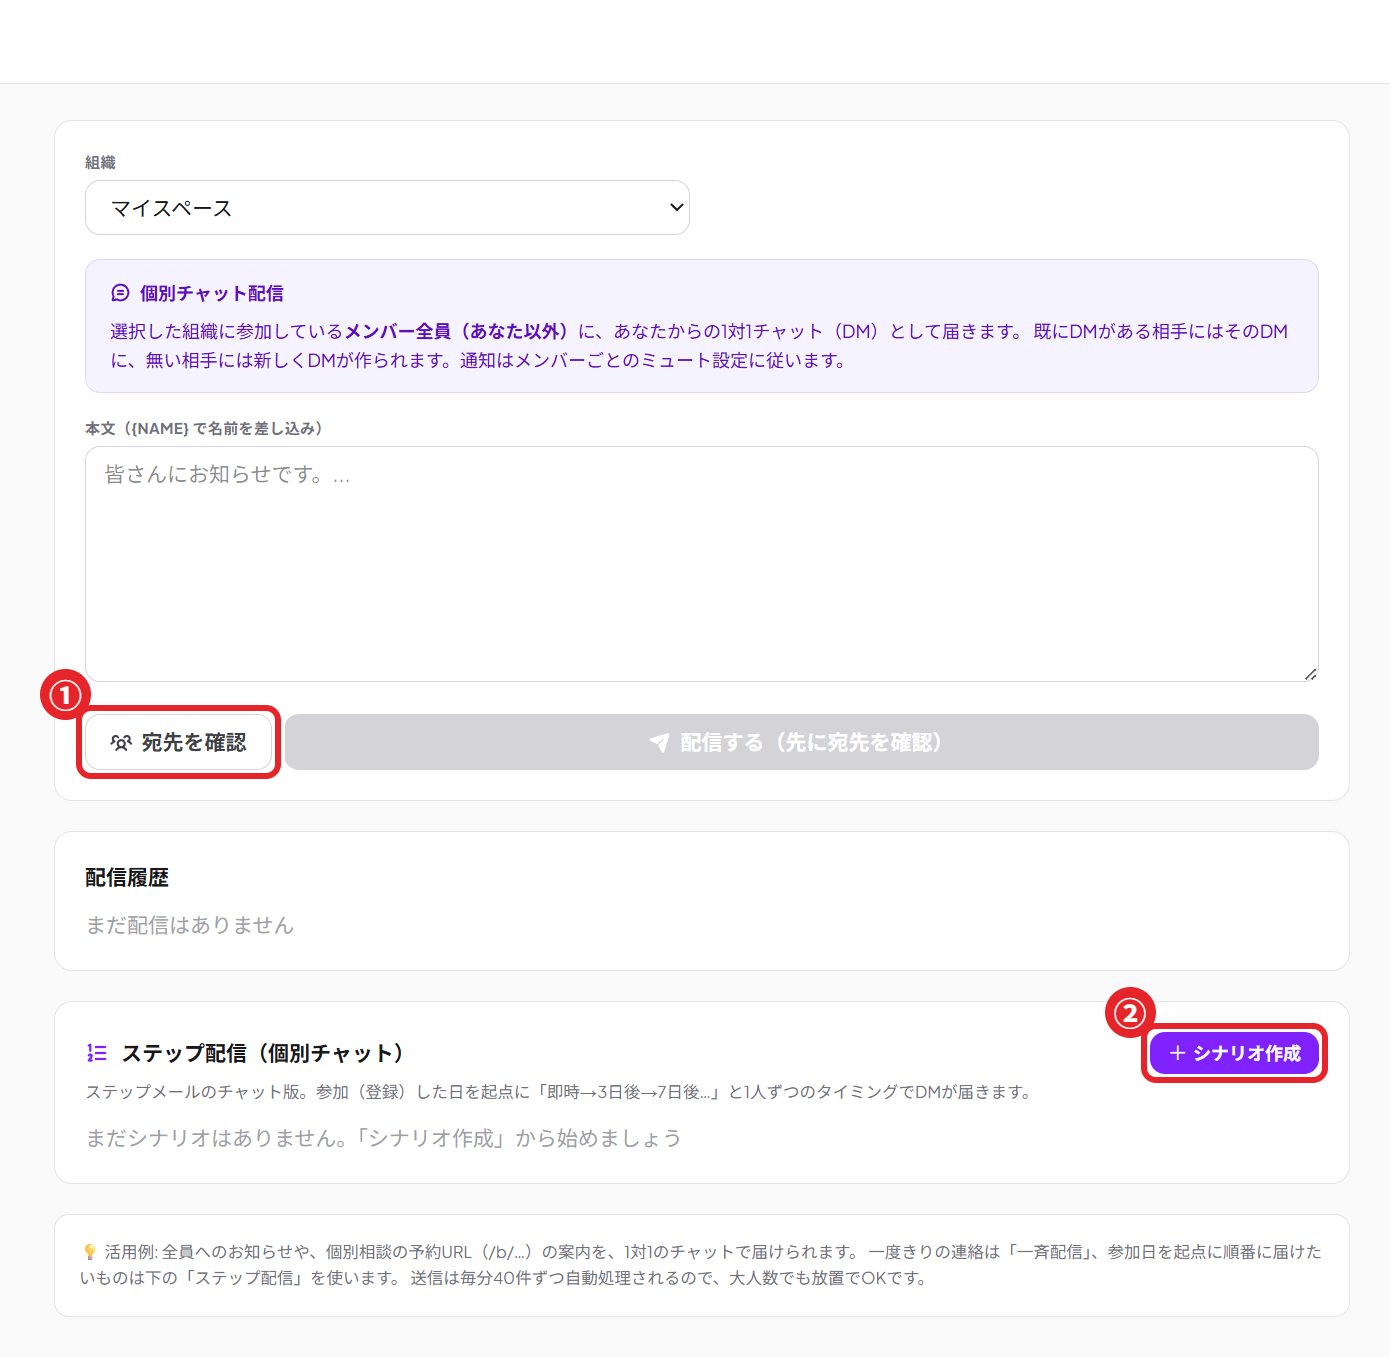Screen dimensions: 1390x1357
Task: Click the textarea resize handle corner
Action: [x=1310, y=673]
